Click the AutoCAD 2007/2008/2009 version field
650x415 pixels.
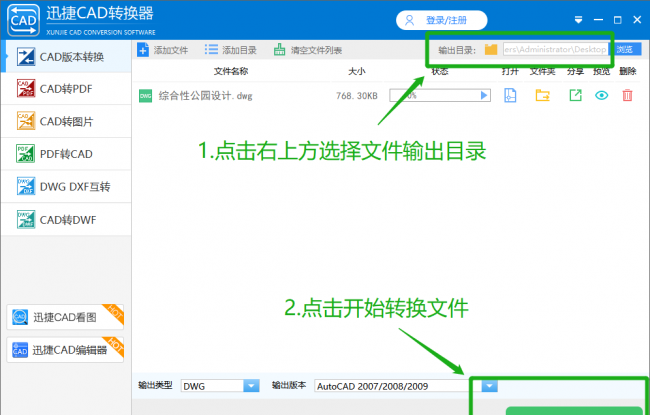coord(398,386)
